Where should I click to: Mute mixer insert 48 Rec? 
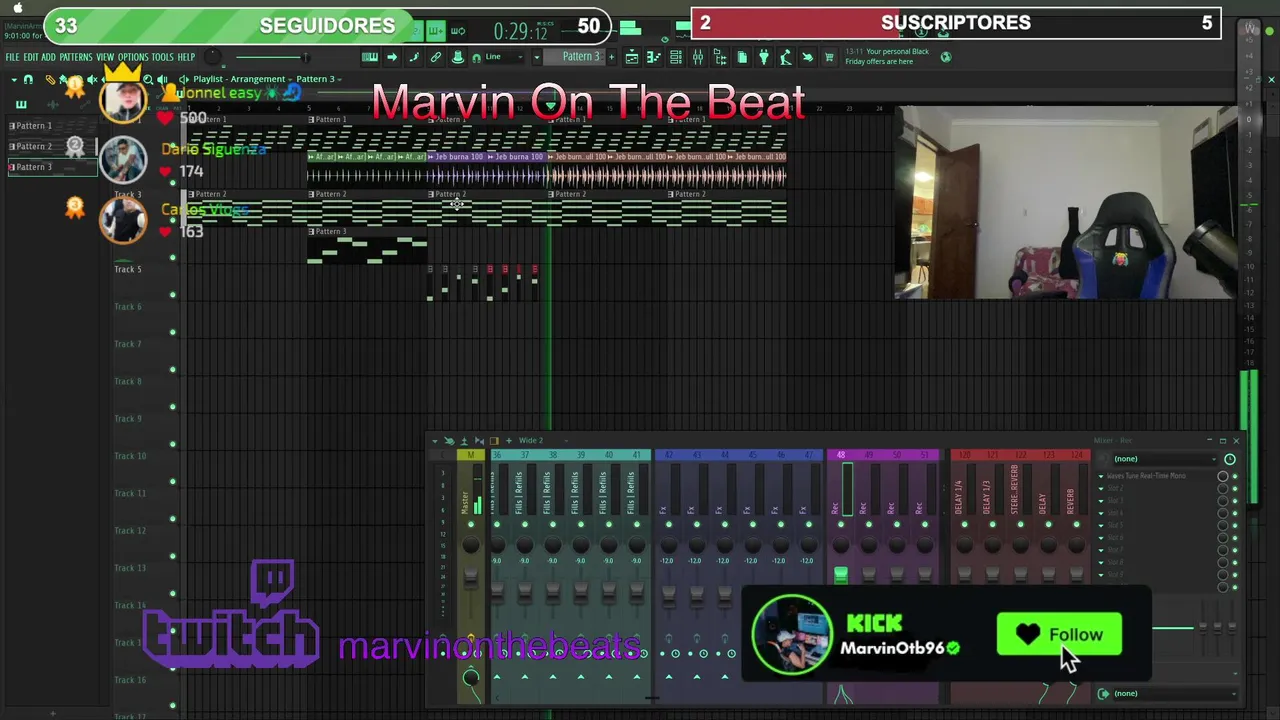point(840,523)
